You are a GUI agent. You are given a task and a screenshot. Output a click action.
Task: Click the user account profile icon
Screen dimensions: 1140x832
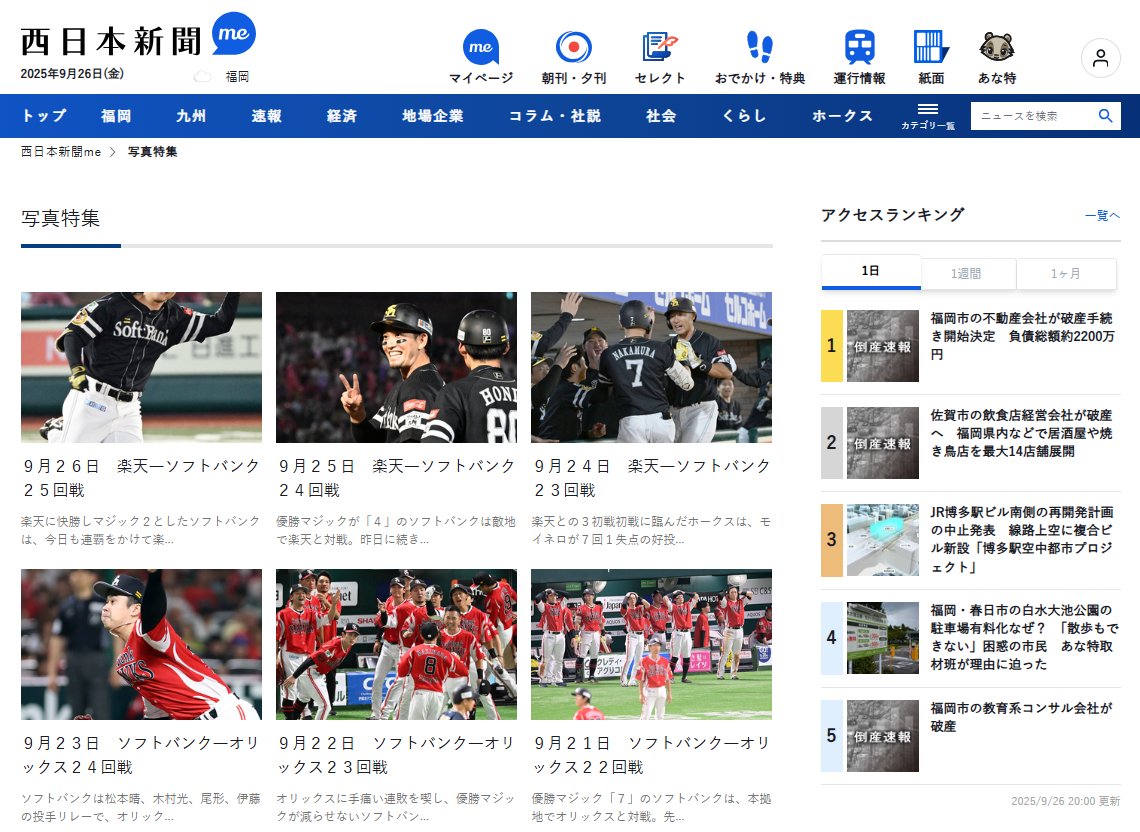click(1100, 58)
